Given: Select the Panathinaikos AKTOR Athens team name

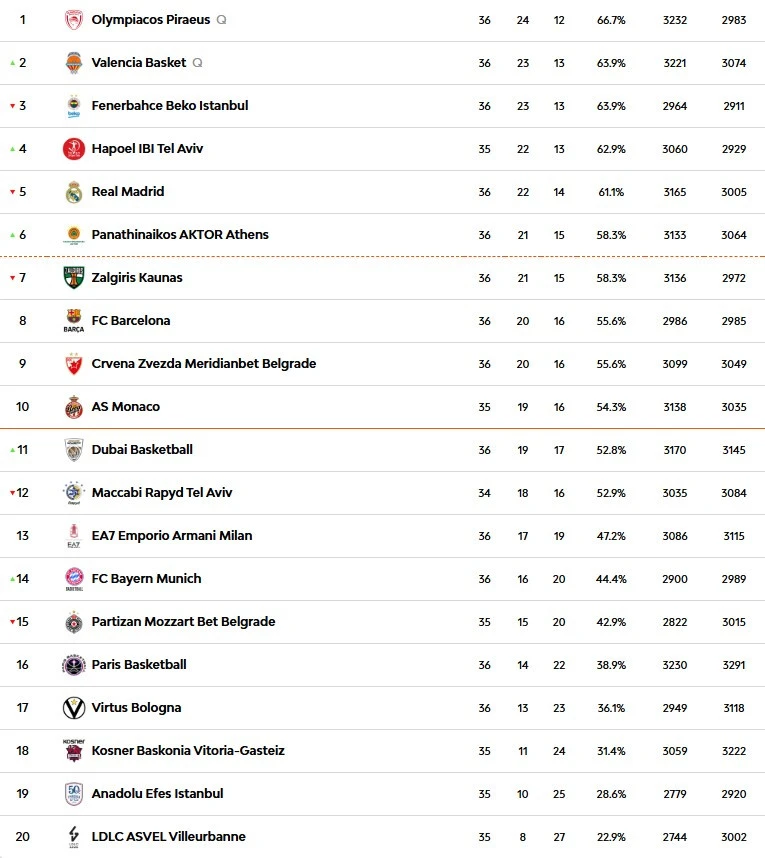Looking at the screenshot, I should pos(180,235).
